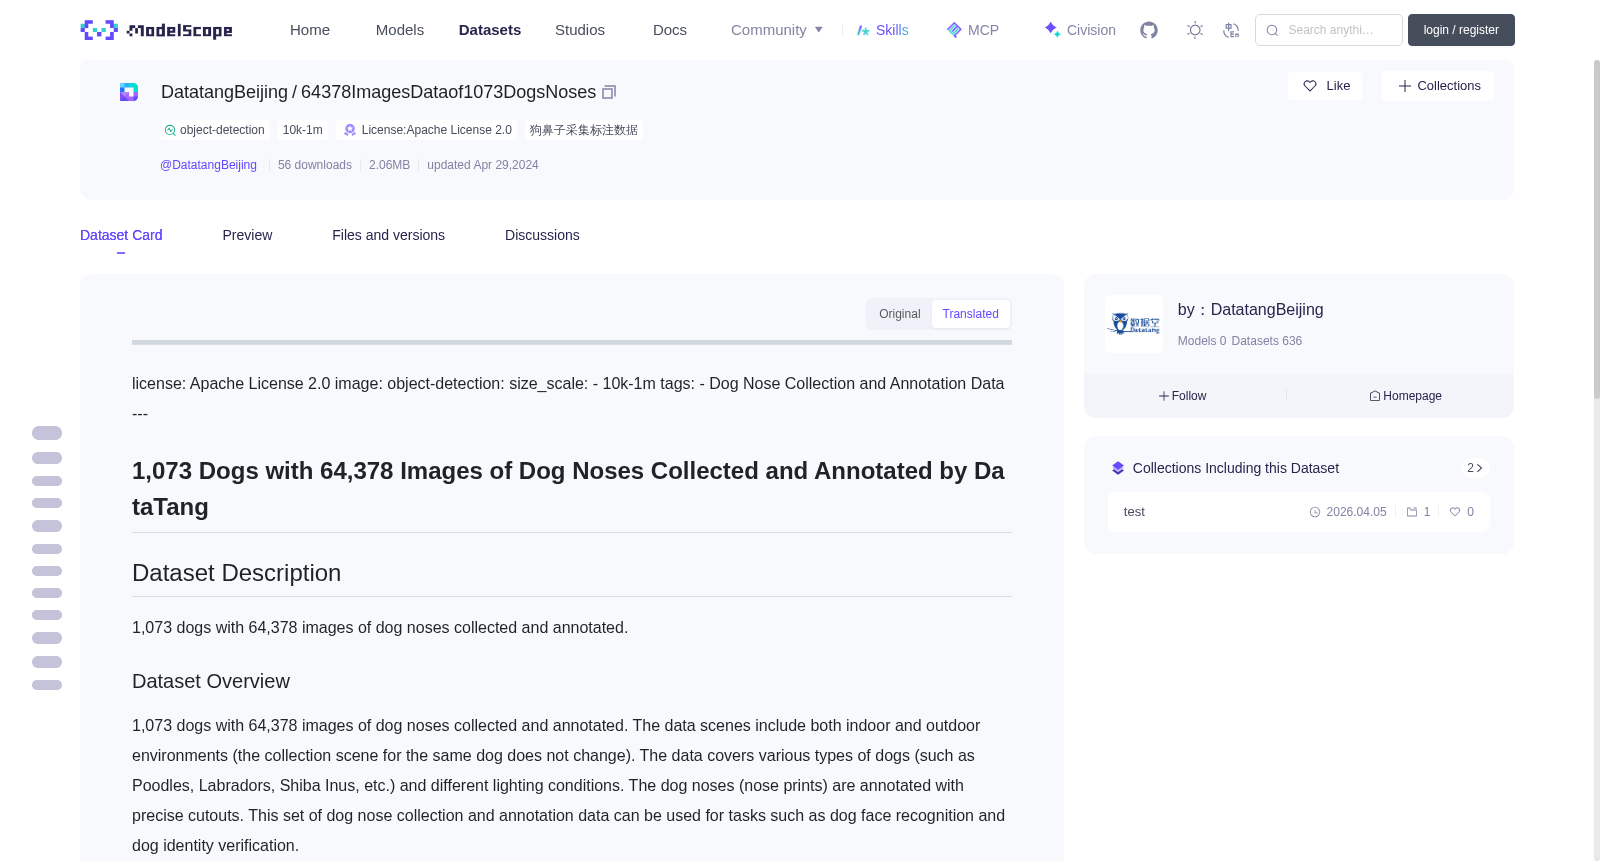Click the "Collections Including this Dataset" heading
Screen dimensions: 1600x861
tap(1236, 468)
